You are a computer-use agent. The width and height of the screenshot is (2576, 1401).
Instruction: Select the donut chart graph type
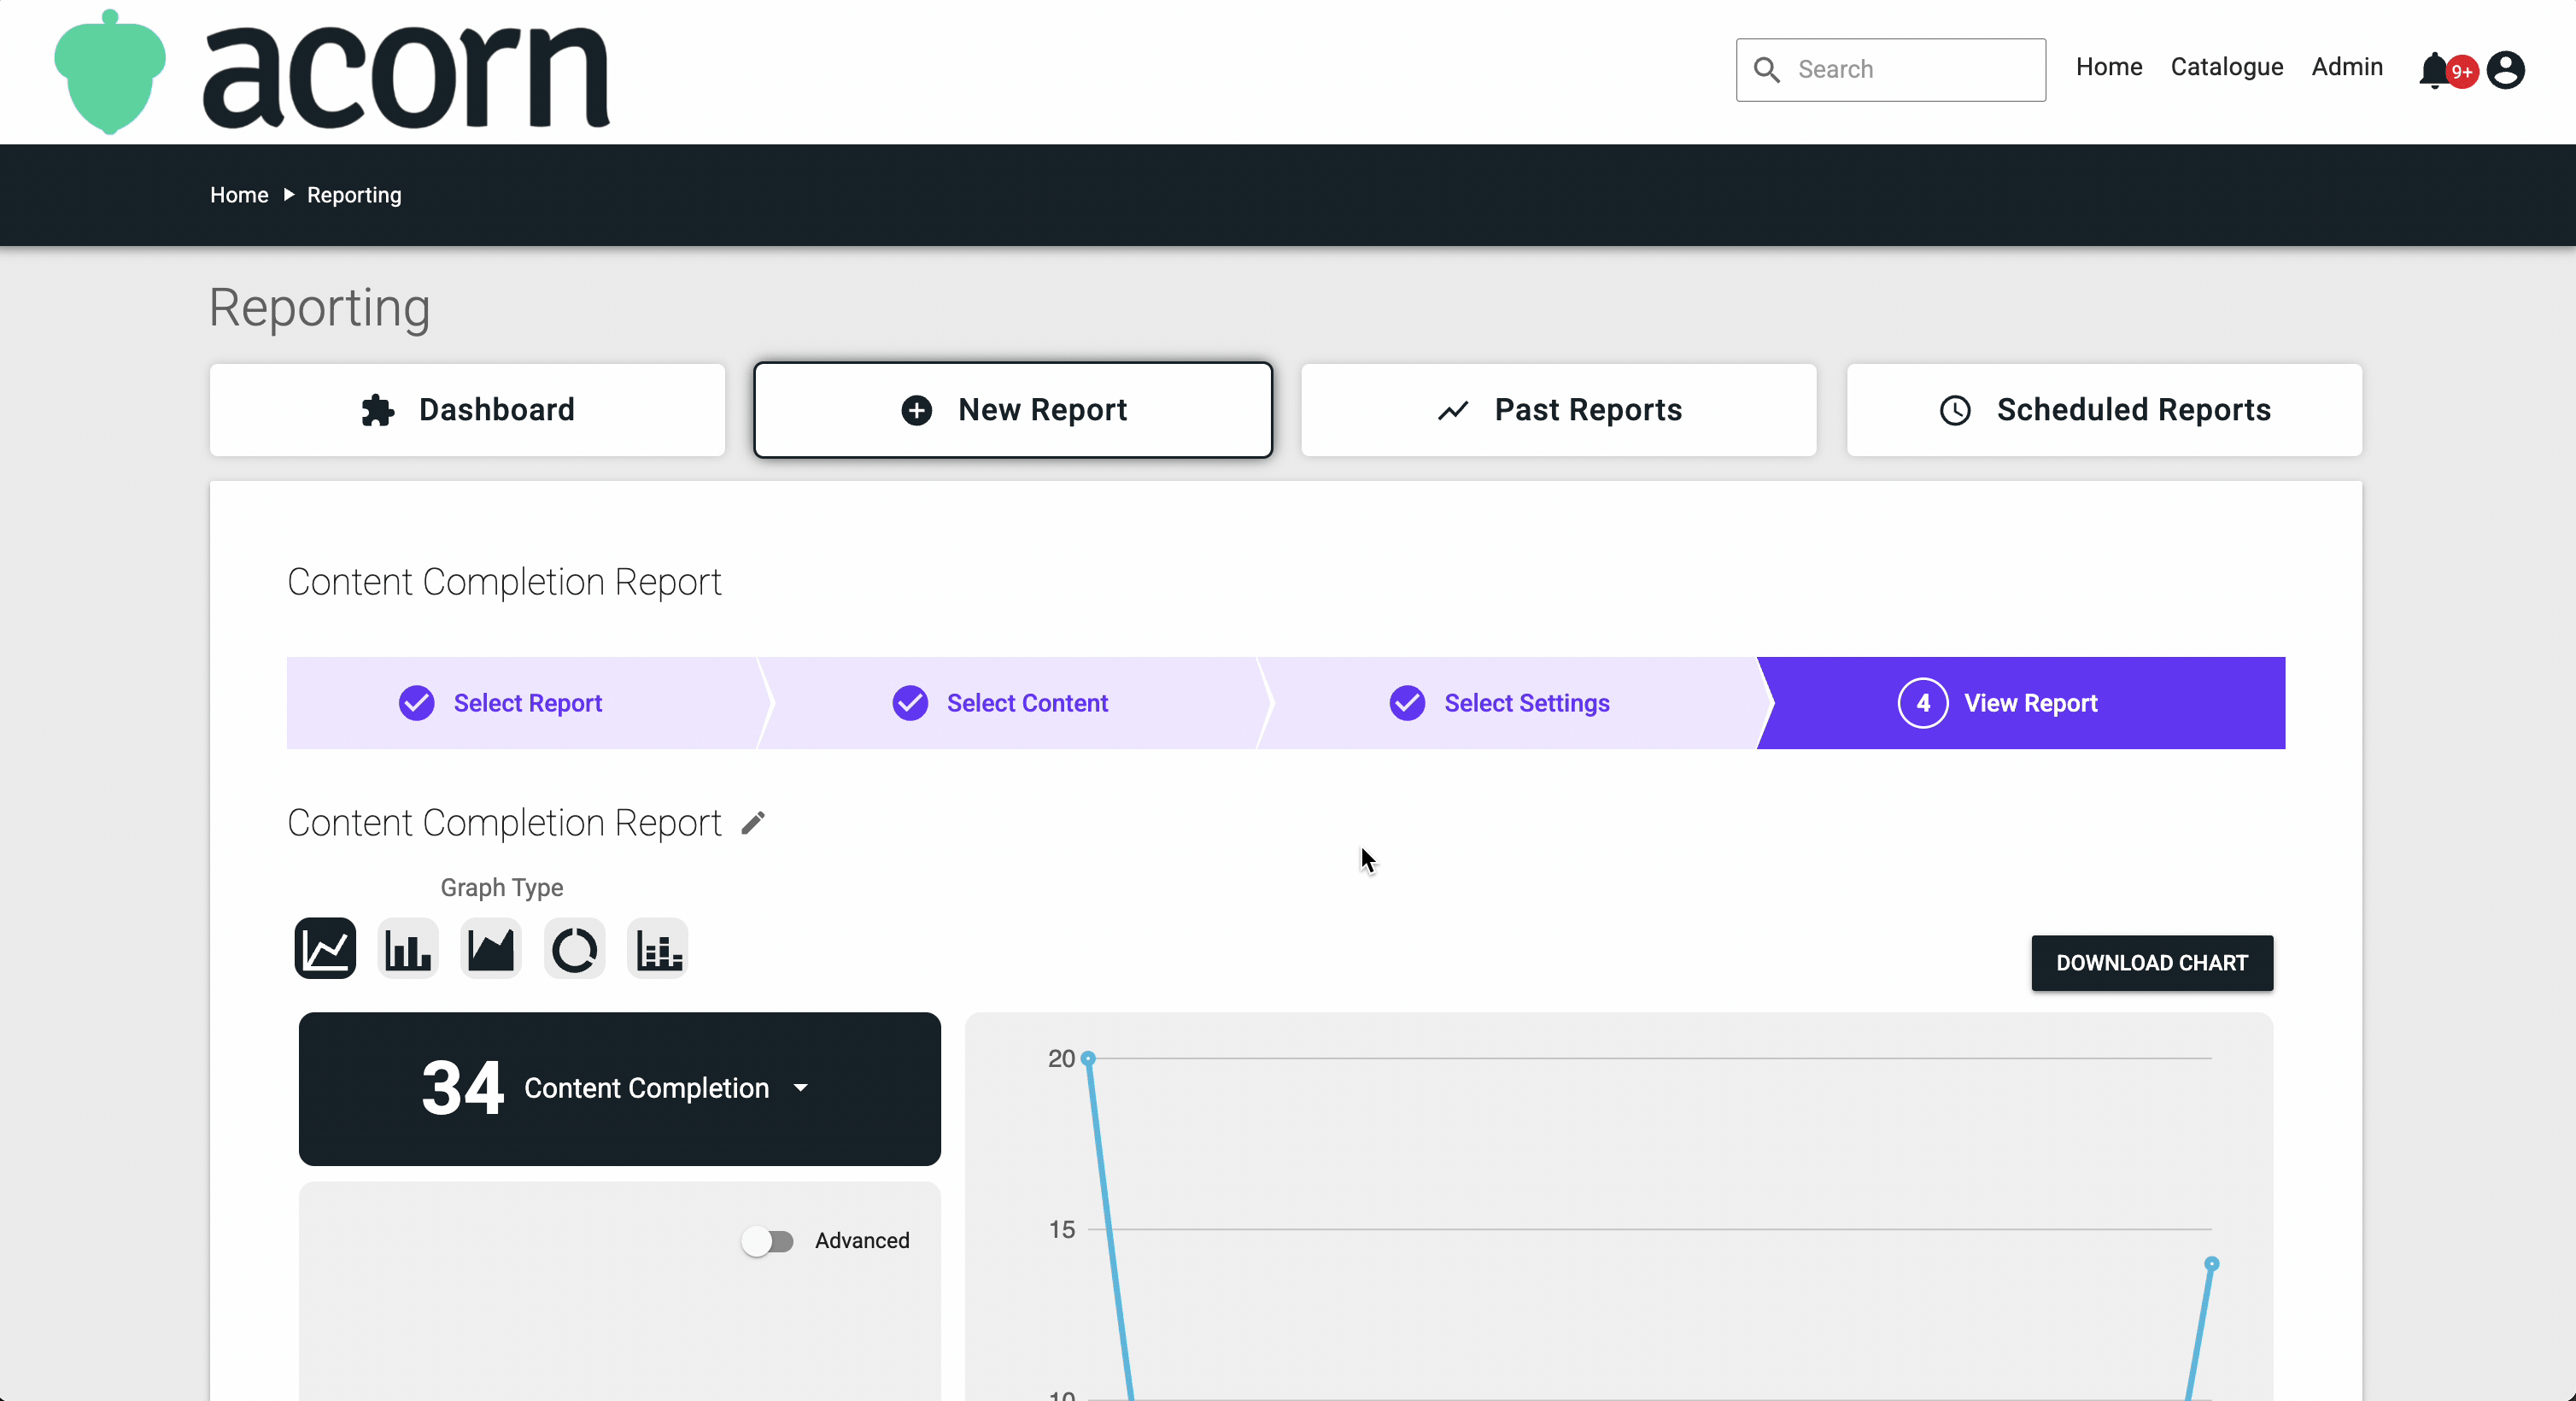[x=575, y=948]
